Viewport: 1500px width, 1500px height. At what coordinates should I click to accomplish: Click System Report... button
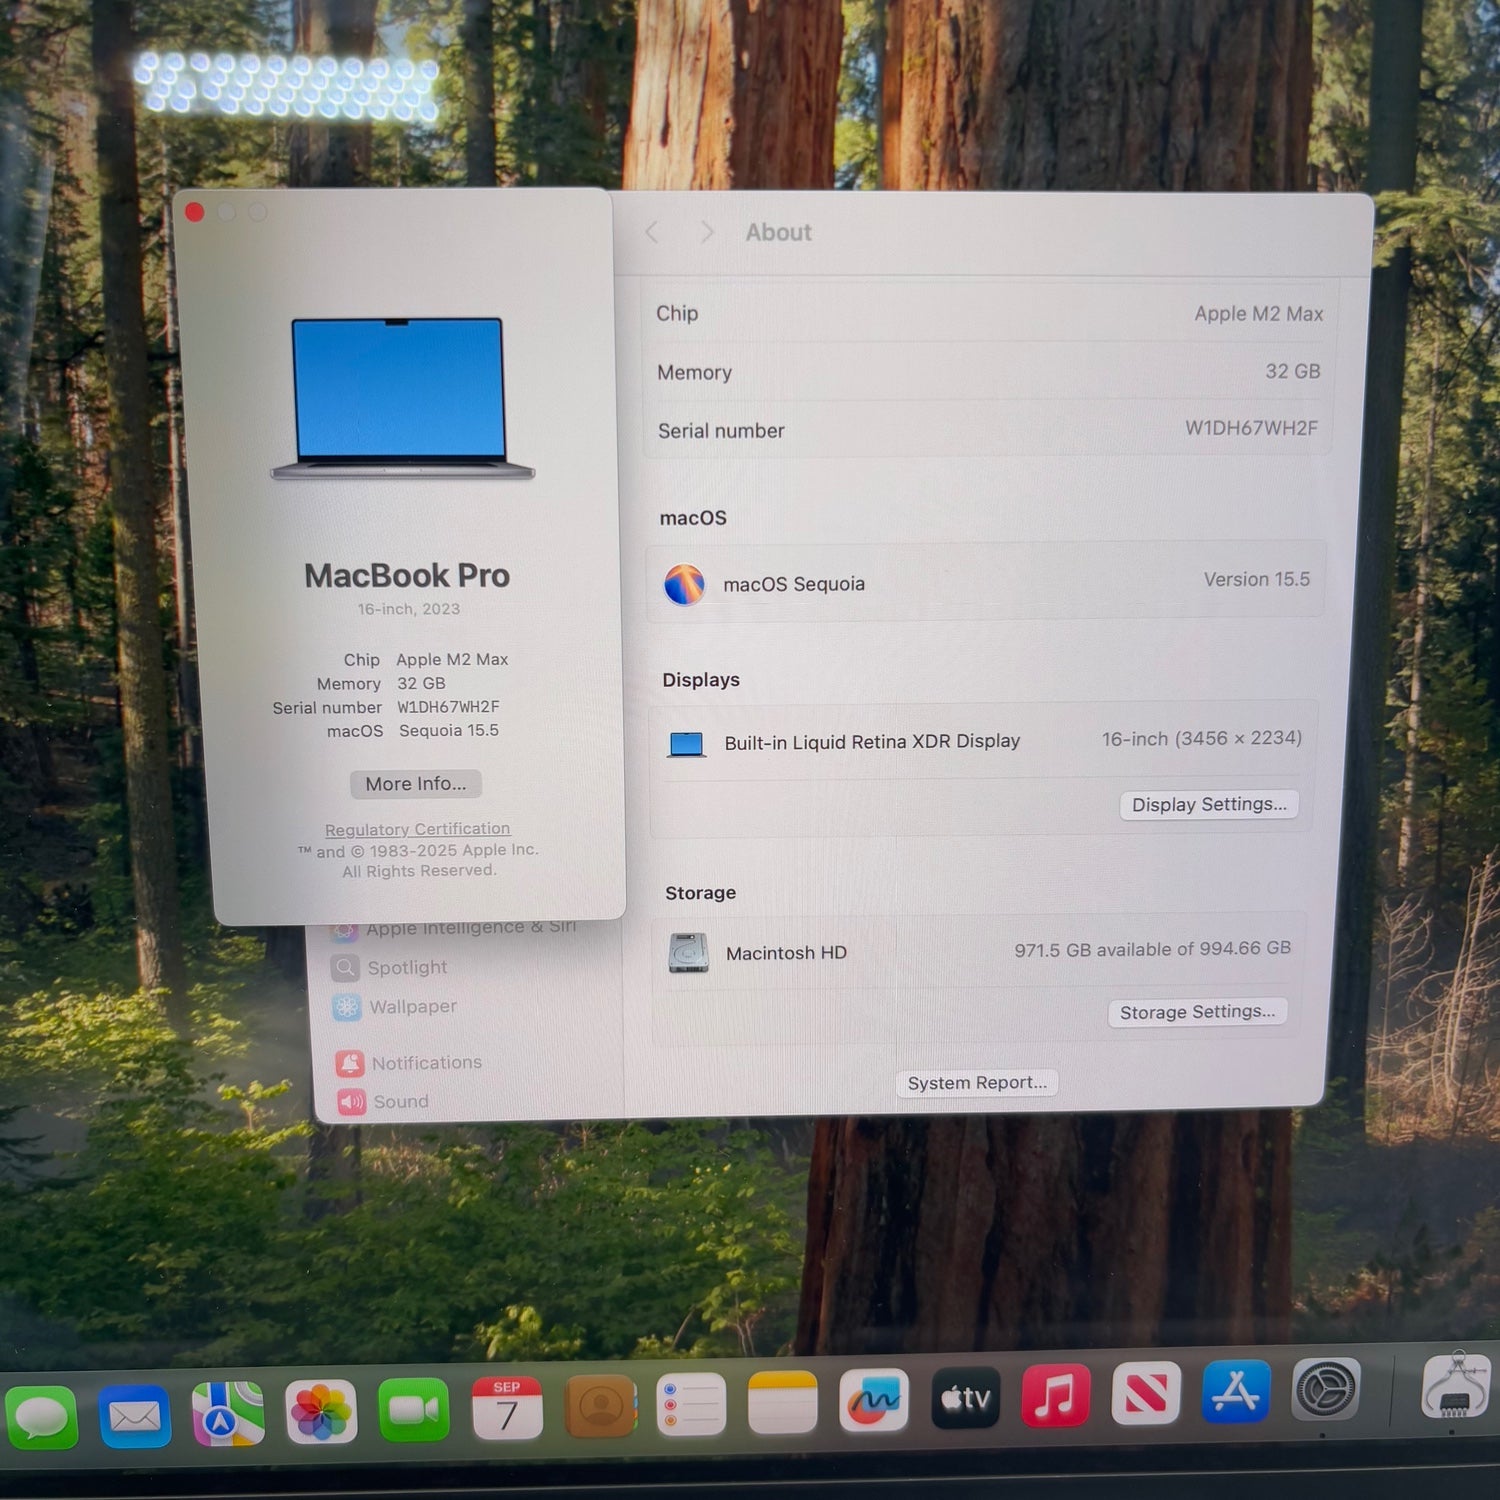pos(977,1083)
